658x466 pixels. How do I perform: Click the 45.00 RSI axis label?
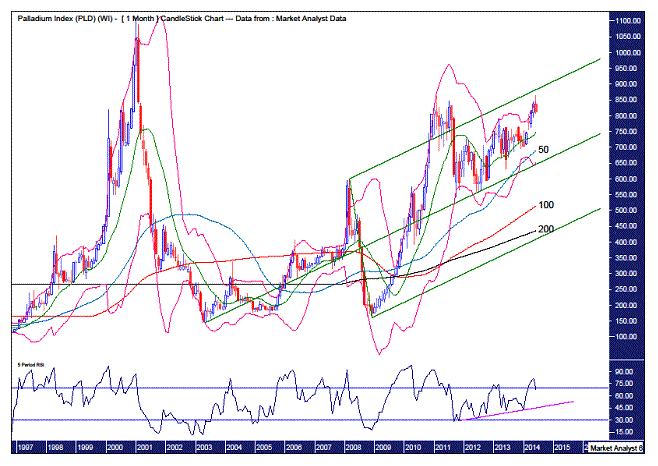624,408
